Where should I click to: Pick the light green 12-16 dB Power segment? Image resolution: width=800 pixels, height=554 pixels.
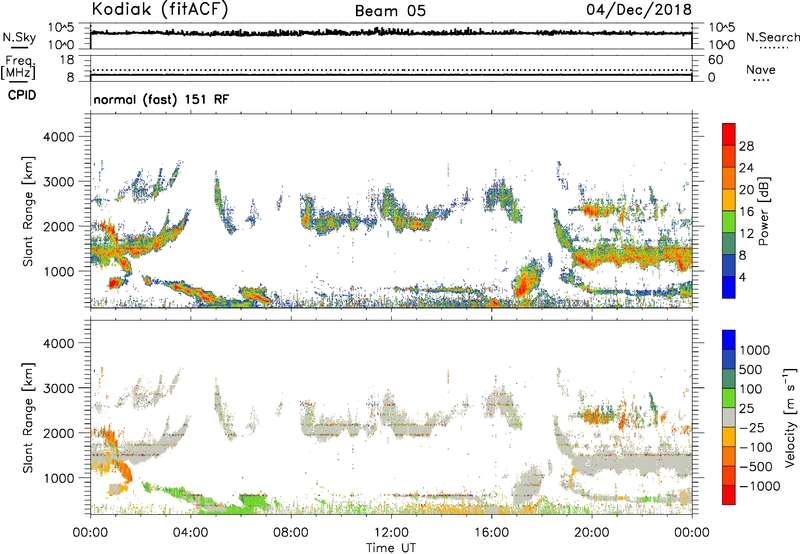pyautogui.click(x=729, y=222)
